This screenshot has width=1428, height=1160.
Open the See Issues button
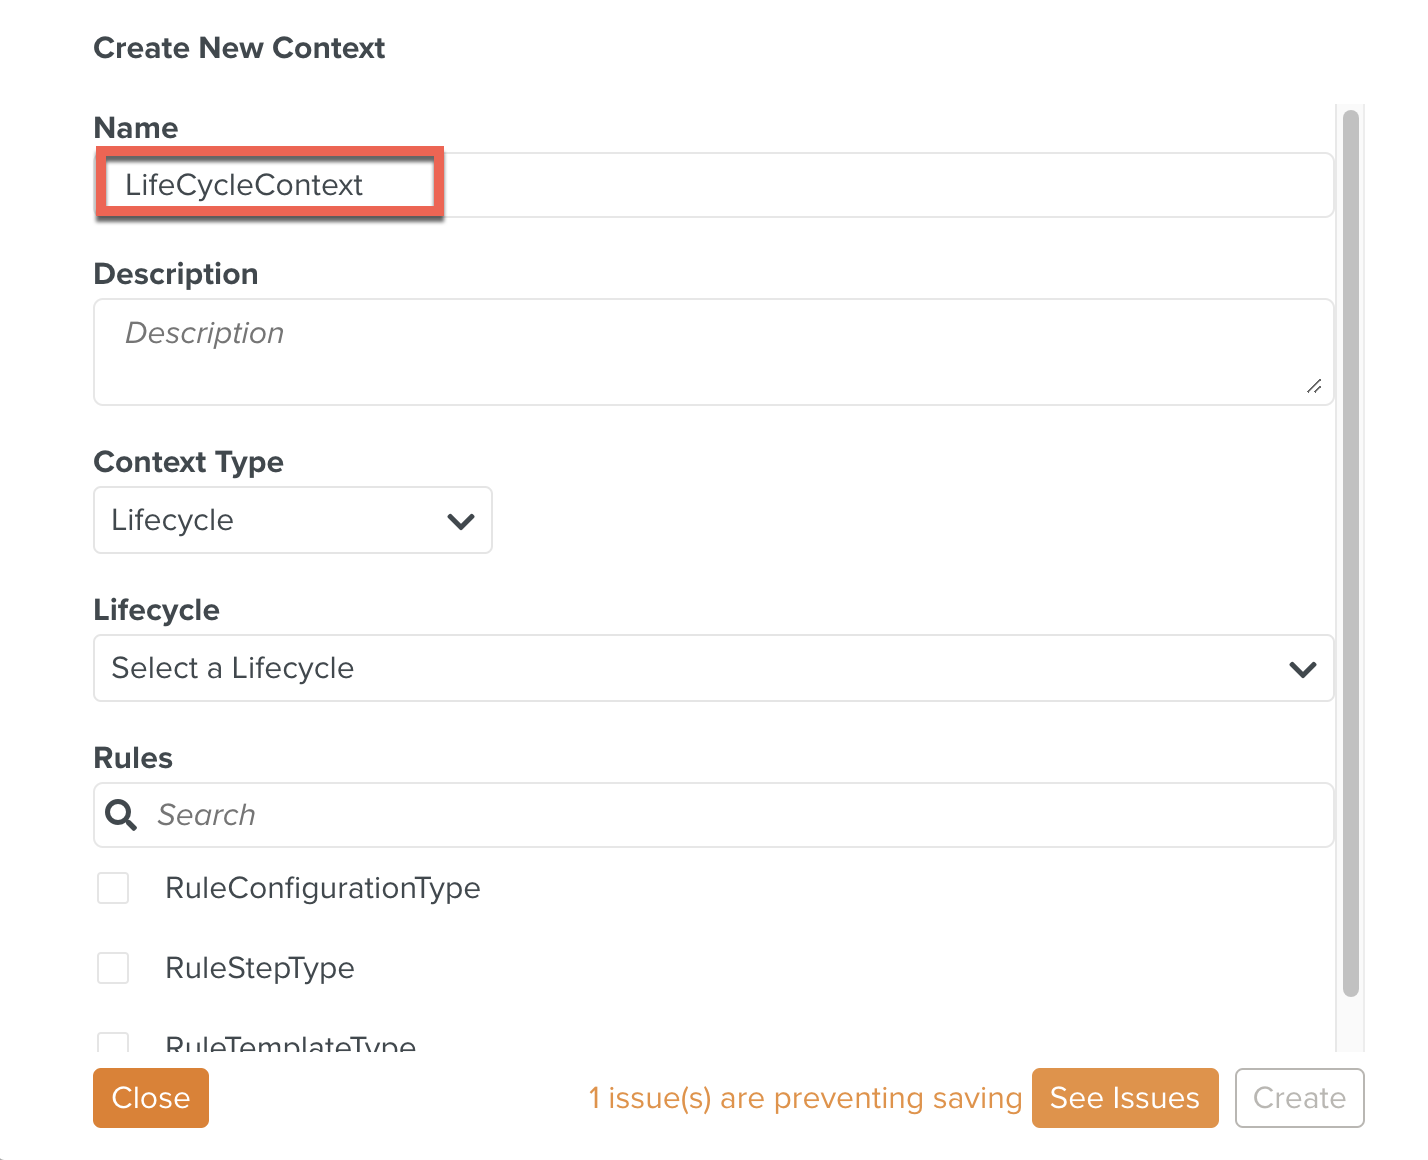1124,1098
